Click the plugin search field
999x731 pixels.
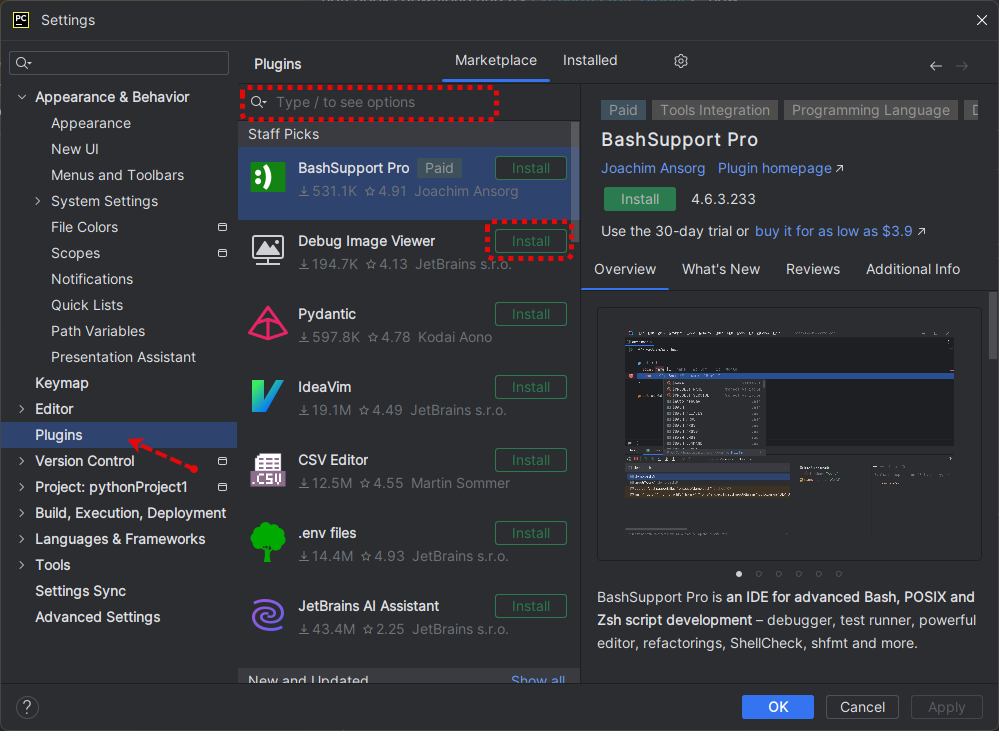370,102
